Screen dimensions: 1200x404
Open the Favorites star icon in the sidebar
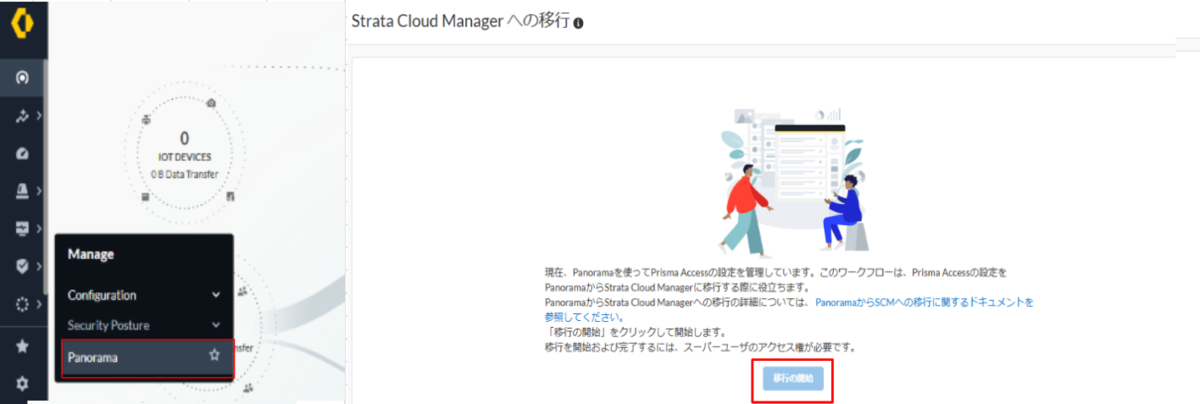[22, 346]
